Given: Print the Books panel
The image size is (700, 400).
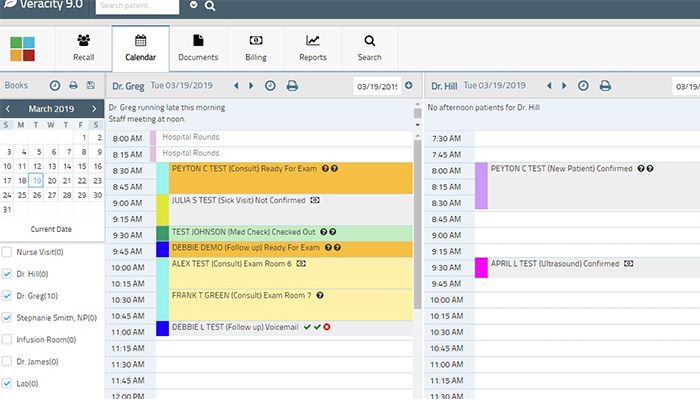Looking at the screenshot, I should click(73, 85).
